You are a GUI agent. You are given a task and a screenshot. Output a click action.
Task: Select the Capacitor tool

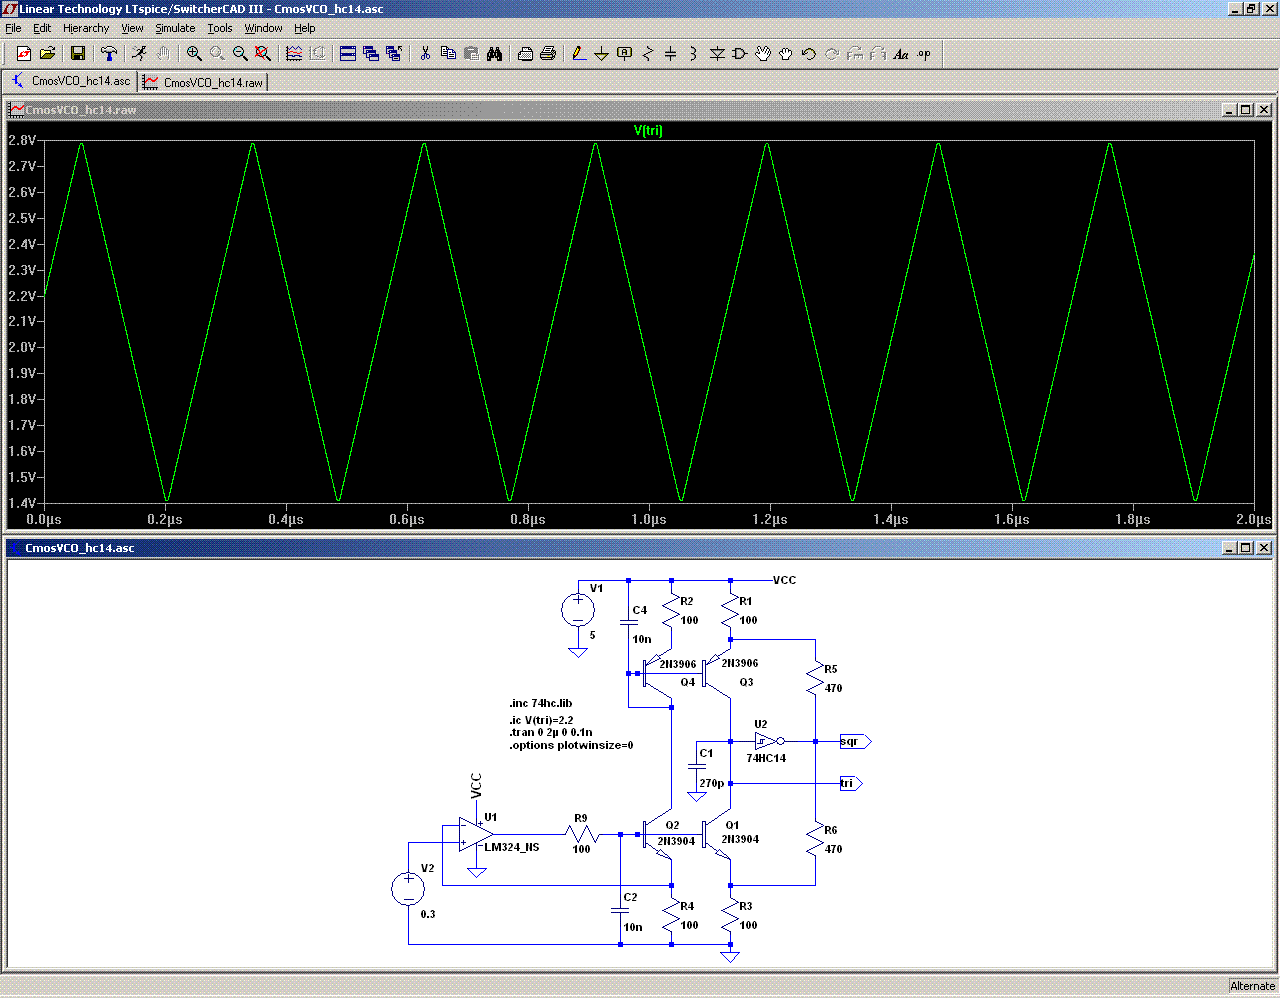point(670,54)
